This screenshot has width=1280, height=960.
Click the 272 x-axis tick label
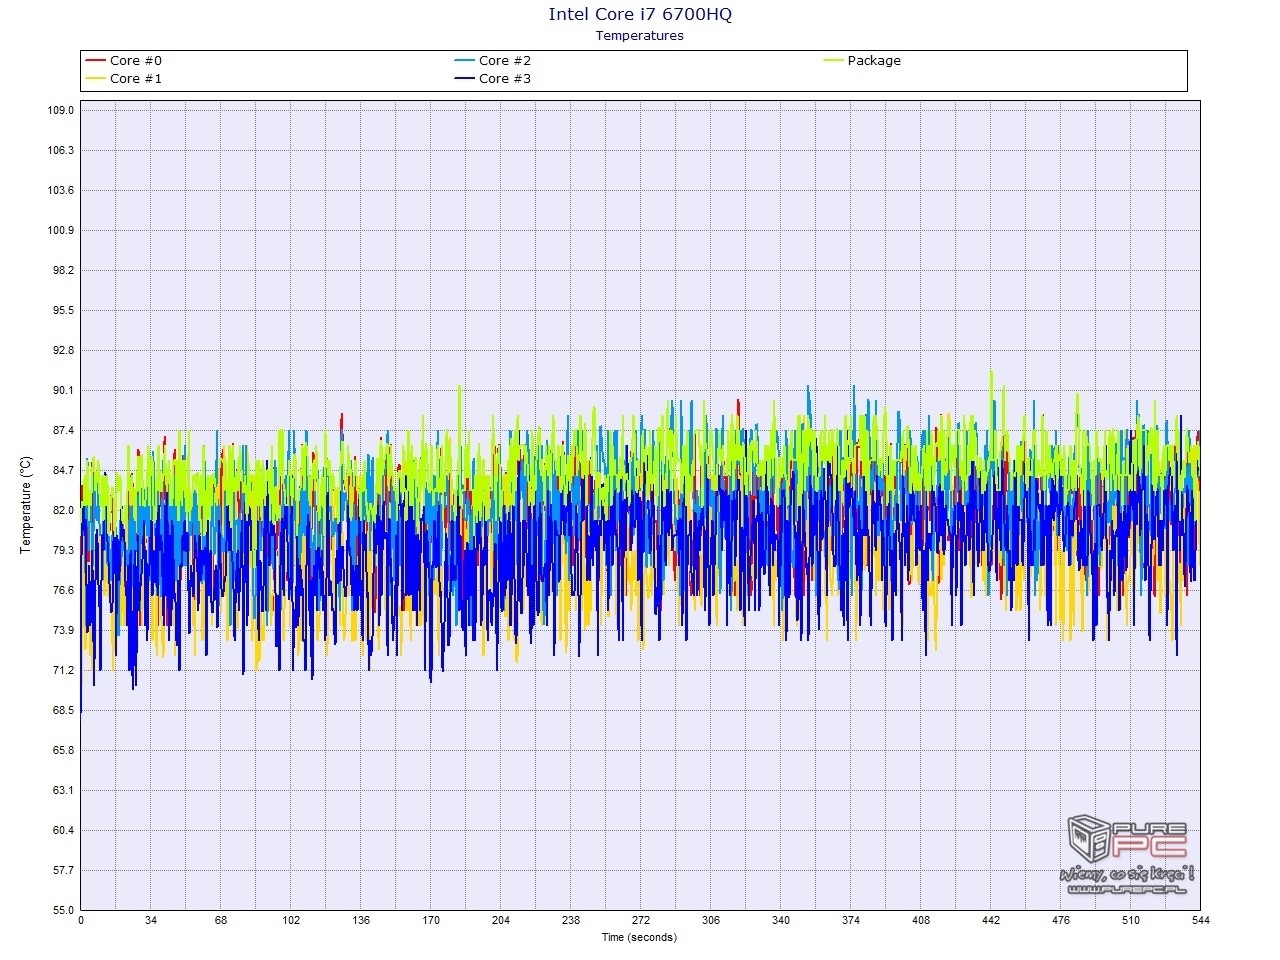coord(641,921)
